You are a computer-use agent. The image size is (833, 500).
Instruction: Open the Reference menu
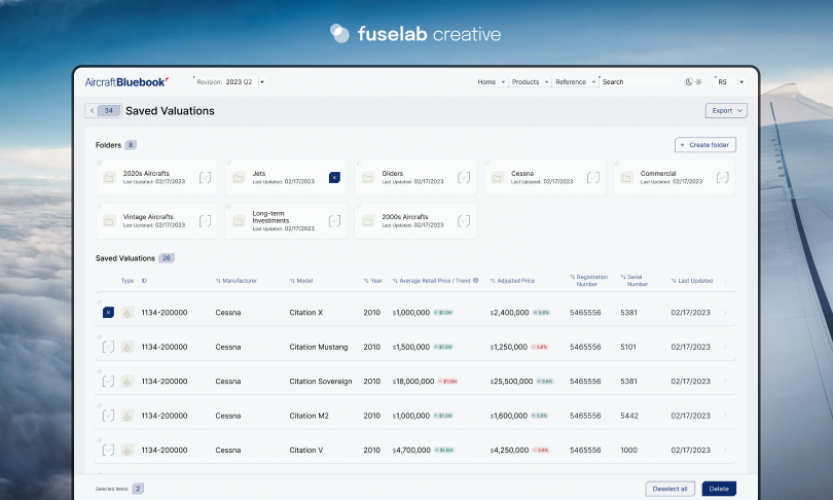click(x=575, y=82)
